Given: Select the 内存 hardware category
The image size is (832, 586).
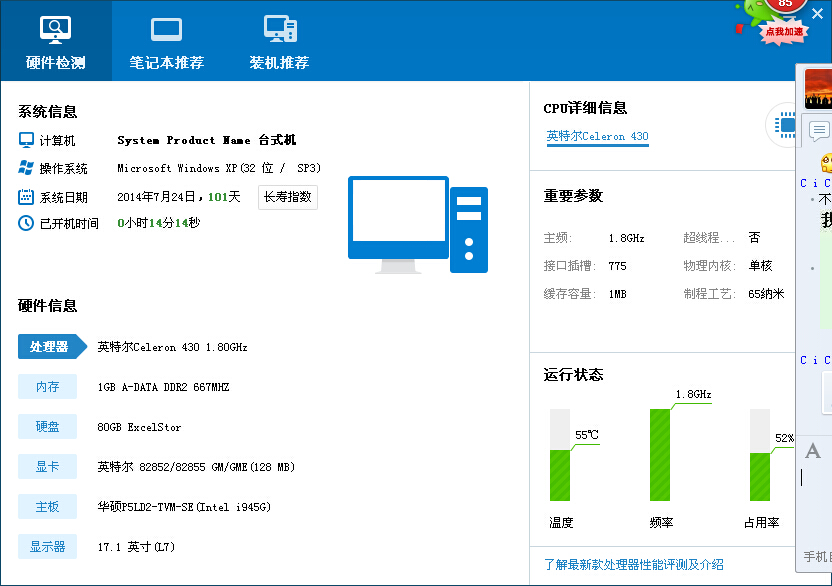Looking at the screenshot, I should (47, 386).
